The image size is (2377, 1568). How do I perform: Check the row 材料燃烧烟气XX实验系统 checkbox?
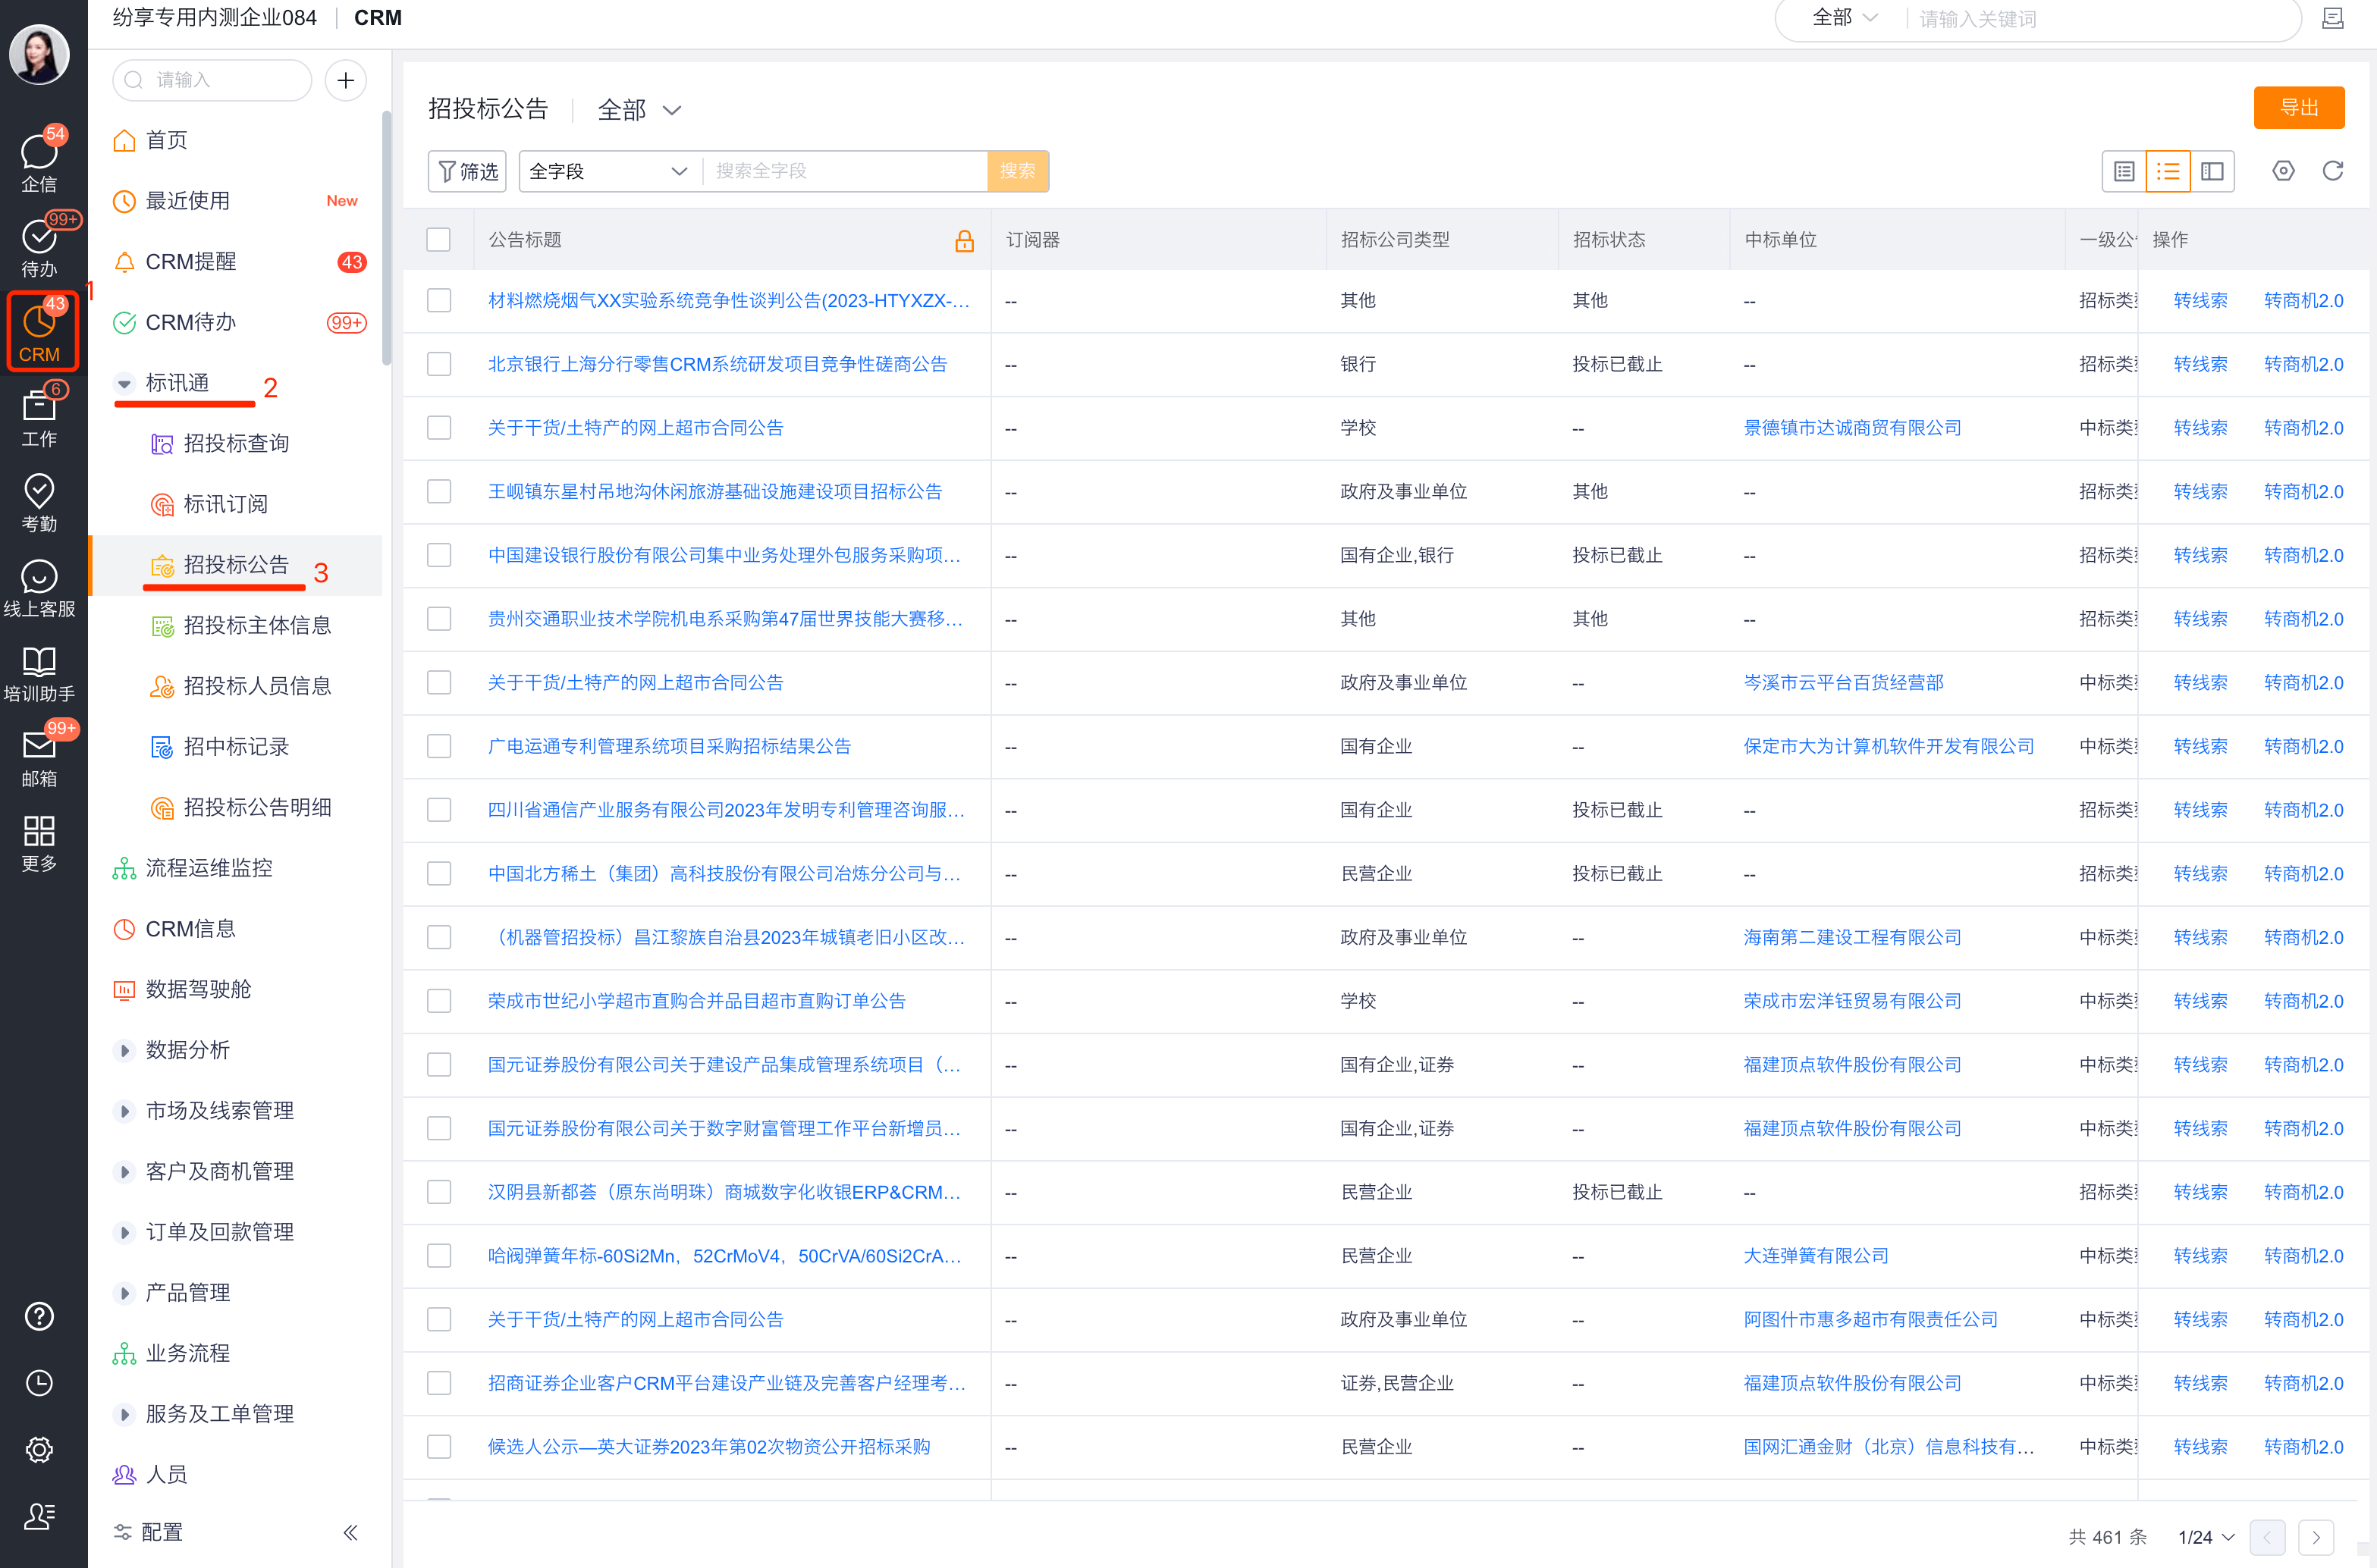point(438,300)
